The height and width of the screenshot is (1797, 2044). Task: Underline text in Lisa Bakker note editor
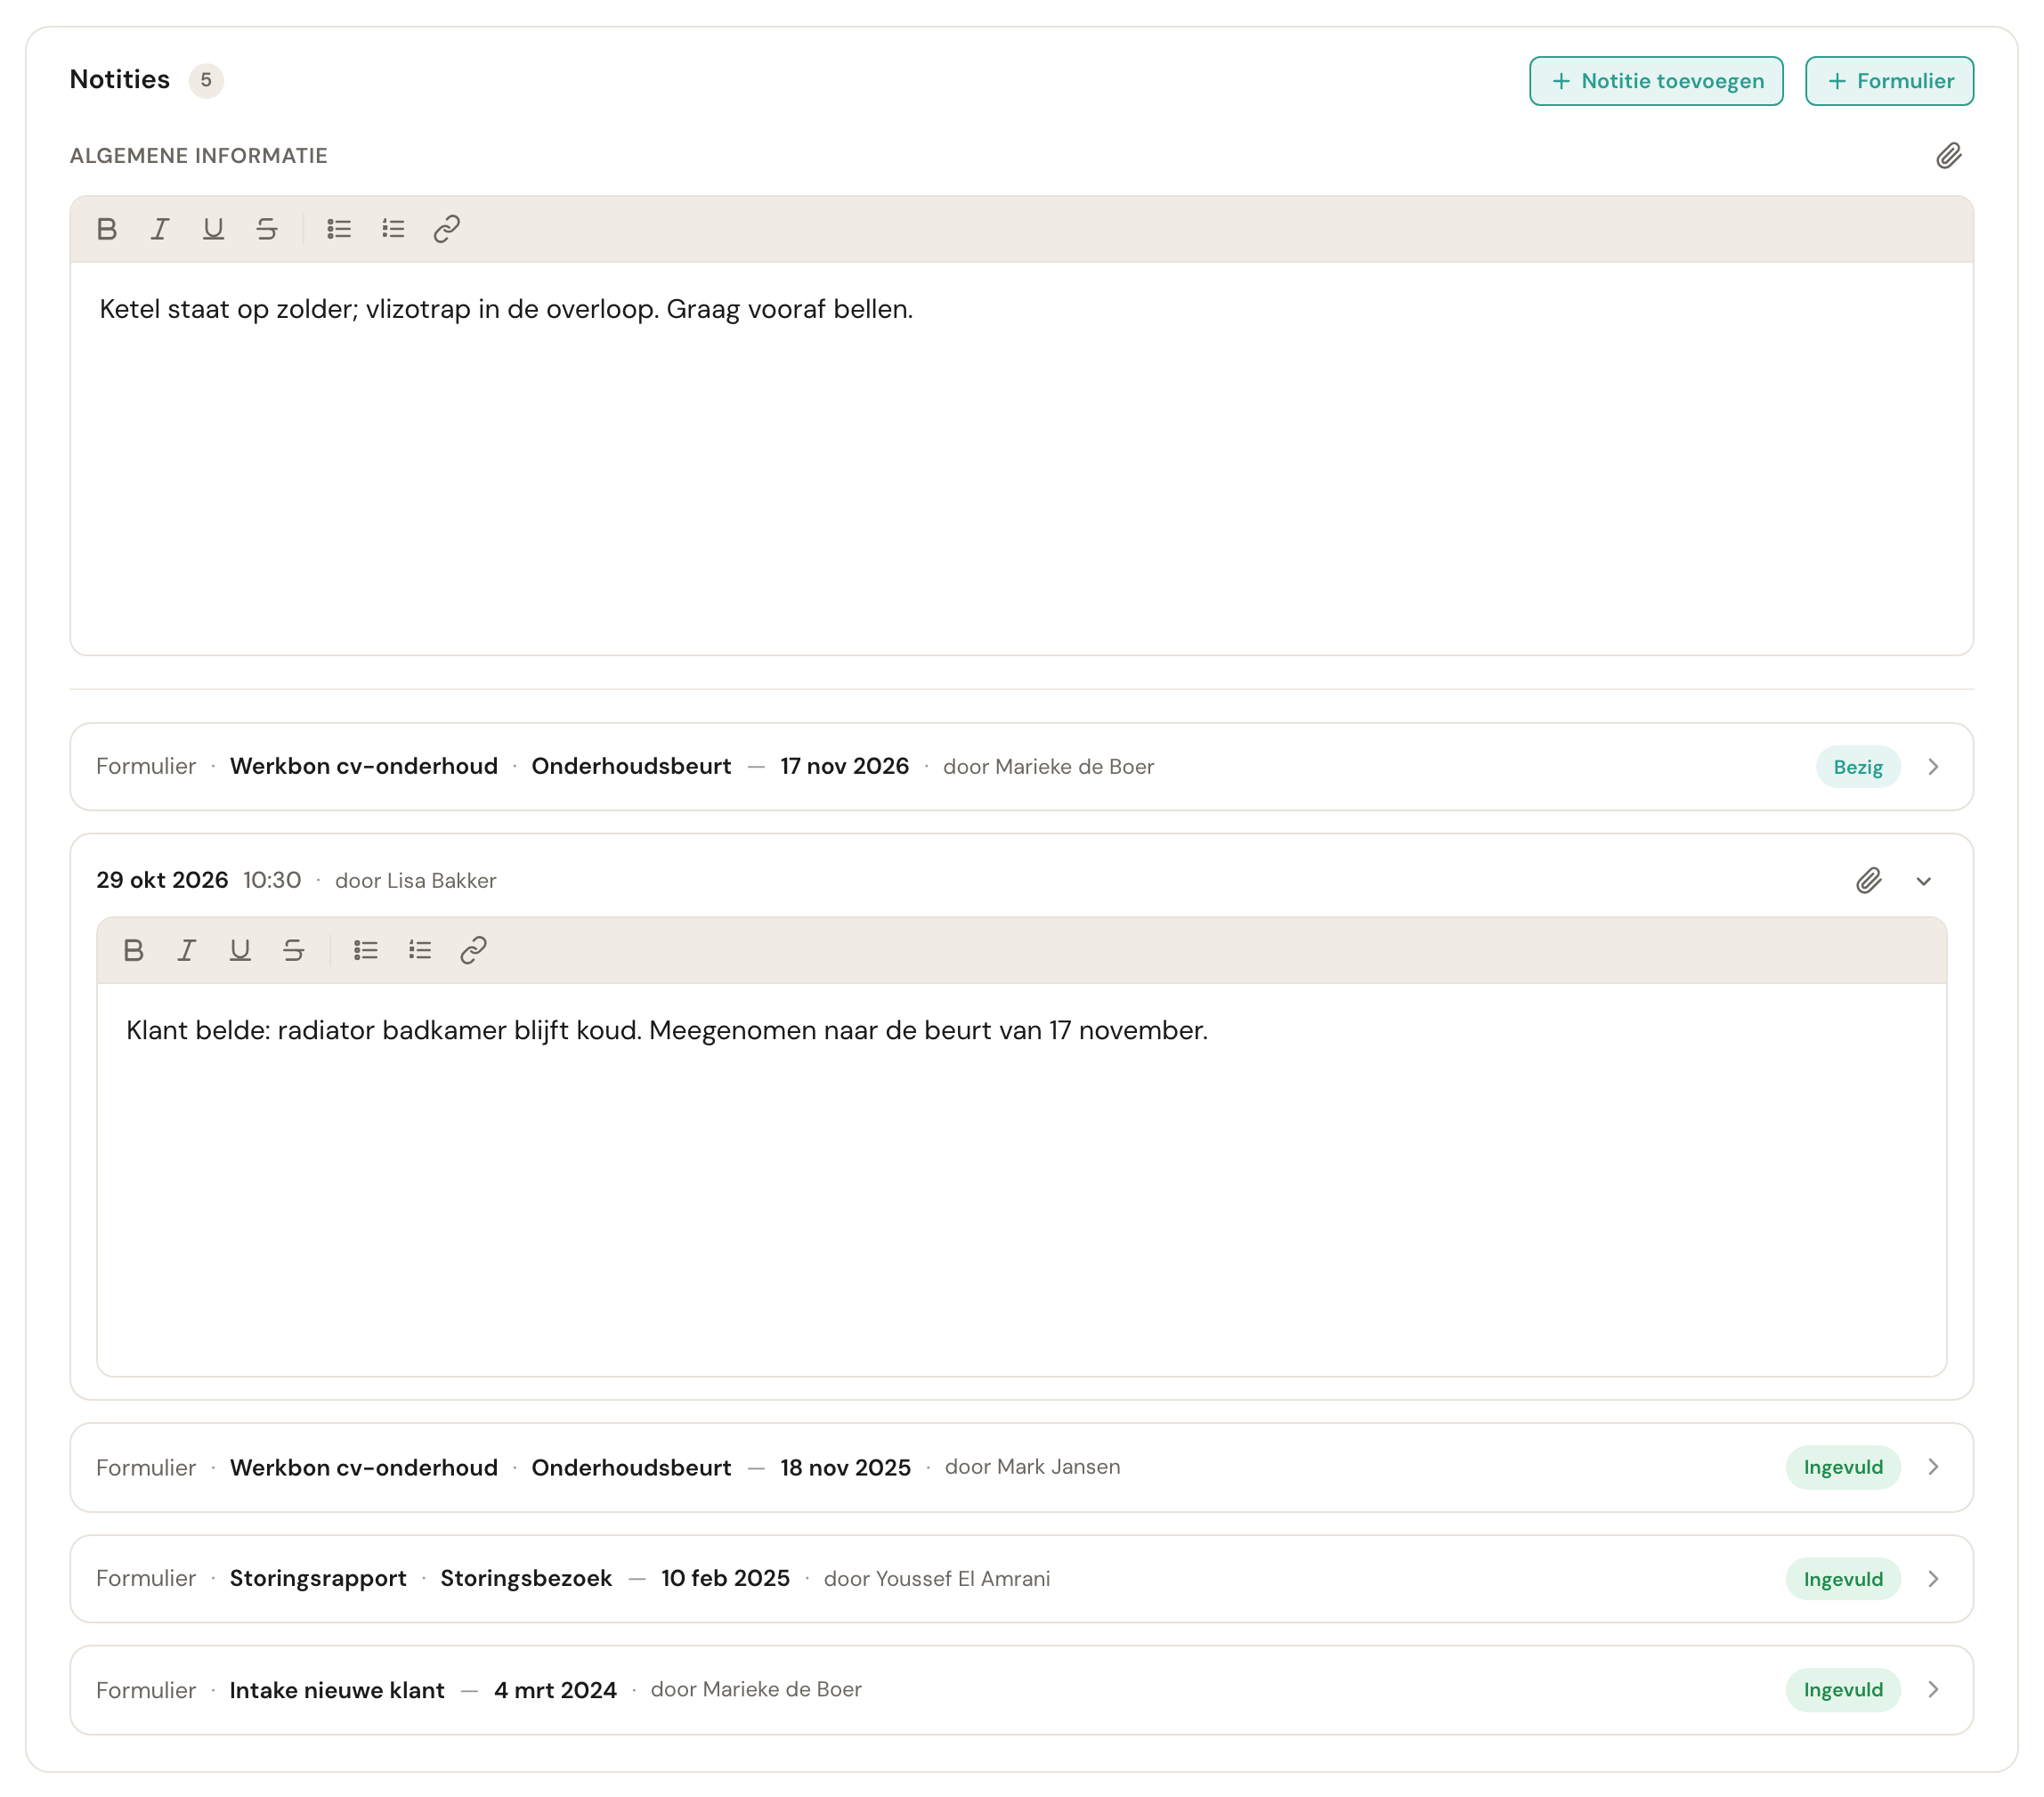pyautogui.click(x=240, y=950)
